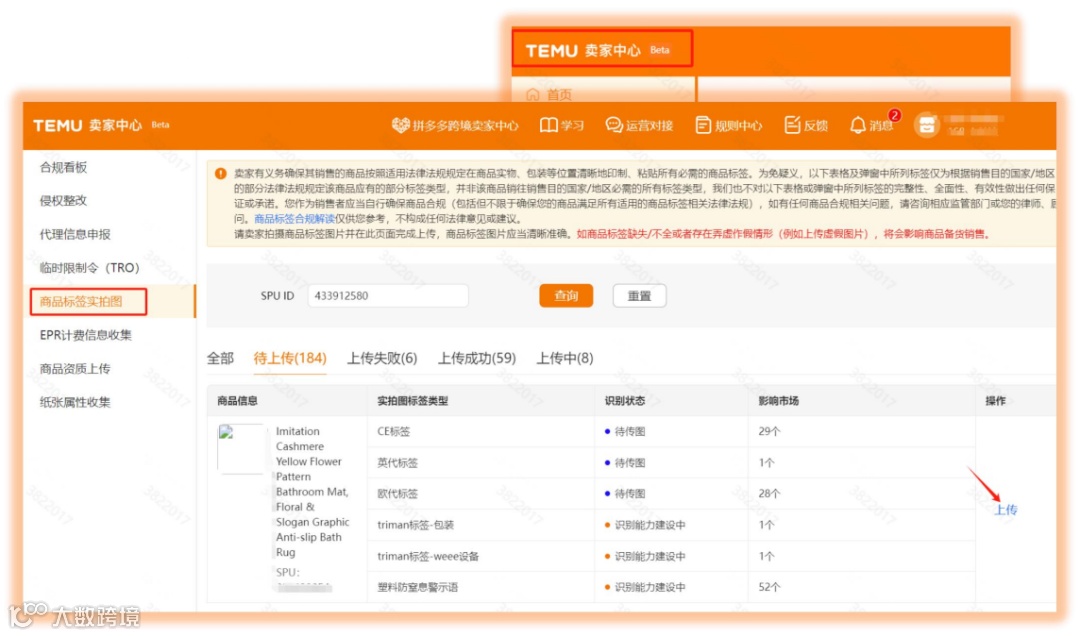
Task: Select 商品资质上传 in the sidebar
Action: pyautogui.click(x=75, y=369)
